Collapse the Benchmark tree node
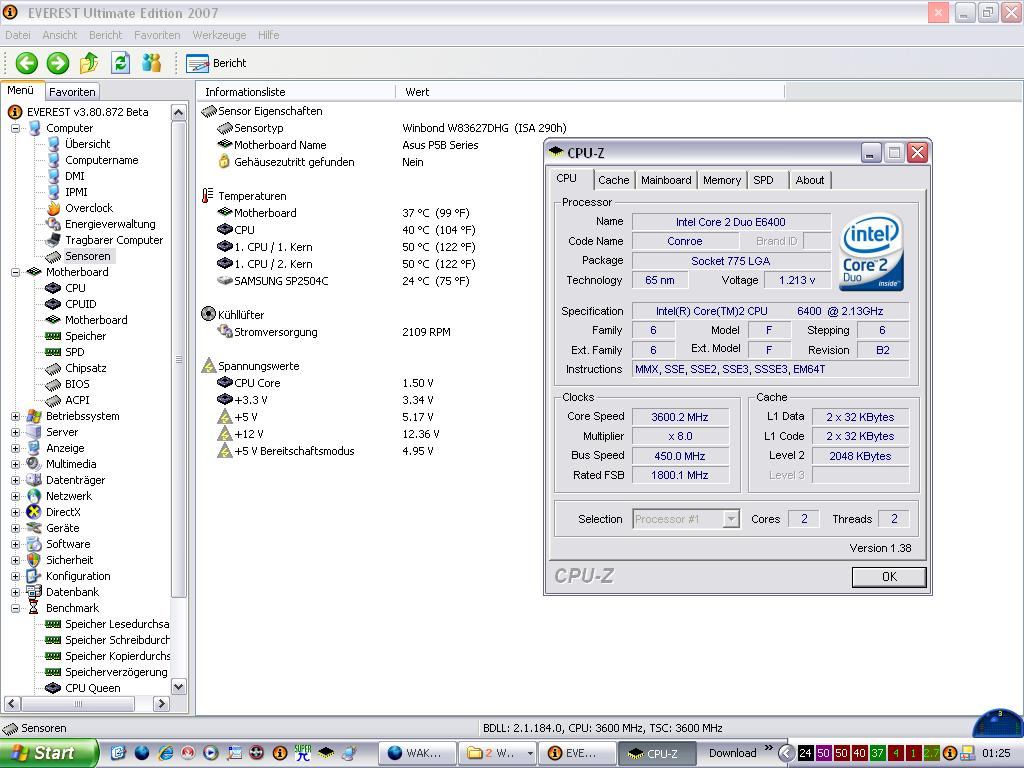The width and height of the screenshot is (1024, 768). (x=15, y=608)
